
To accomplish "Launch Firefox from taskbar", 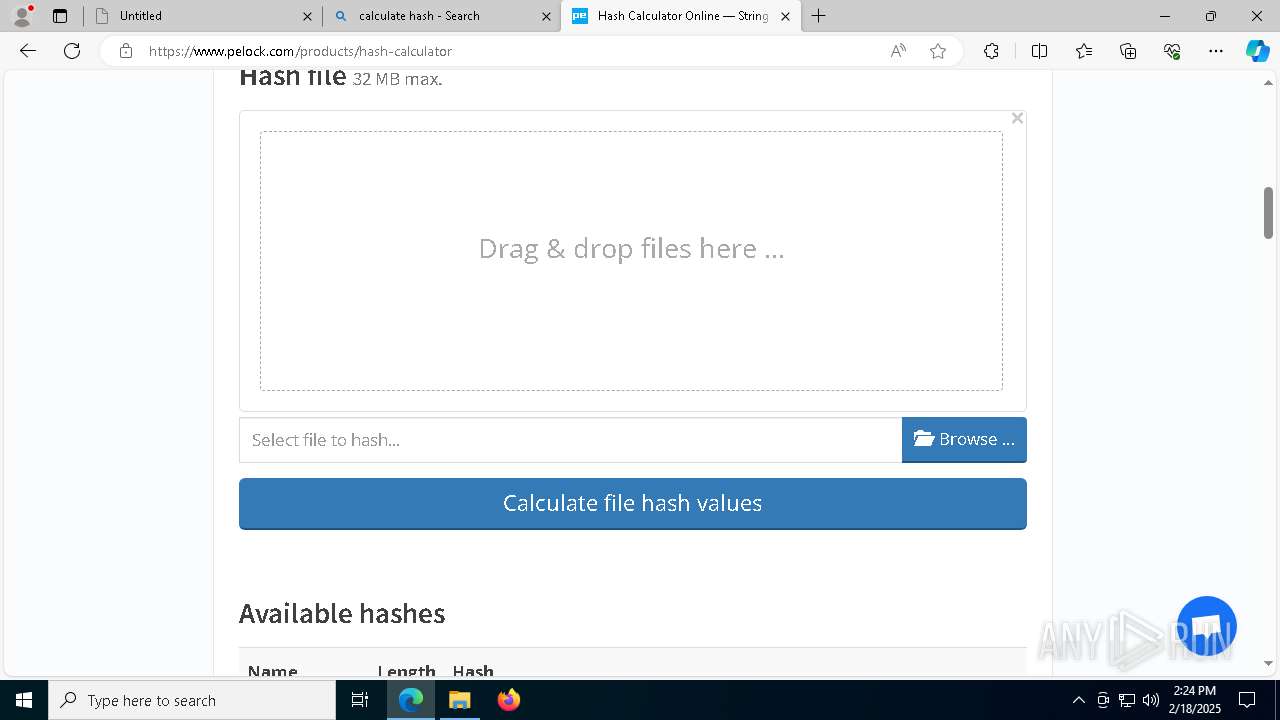I will pos(509,700).
